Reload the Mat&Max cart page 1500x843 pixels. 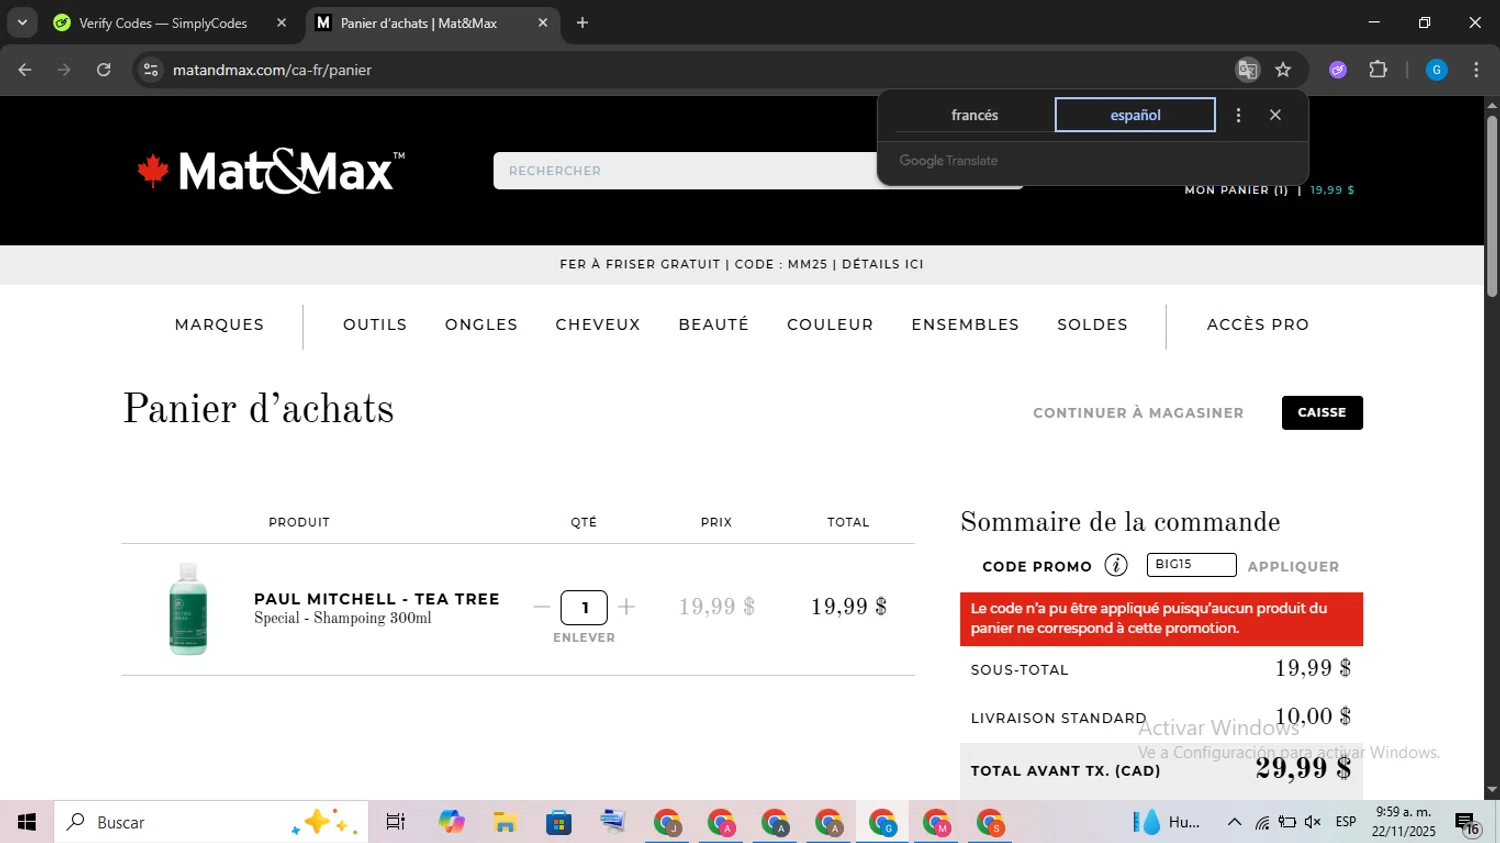(x=104, y=70)
